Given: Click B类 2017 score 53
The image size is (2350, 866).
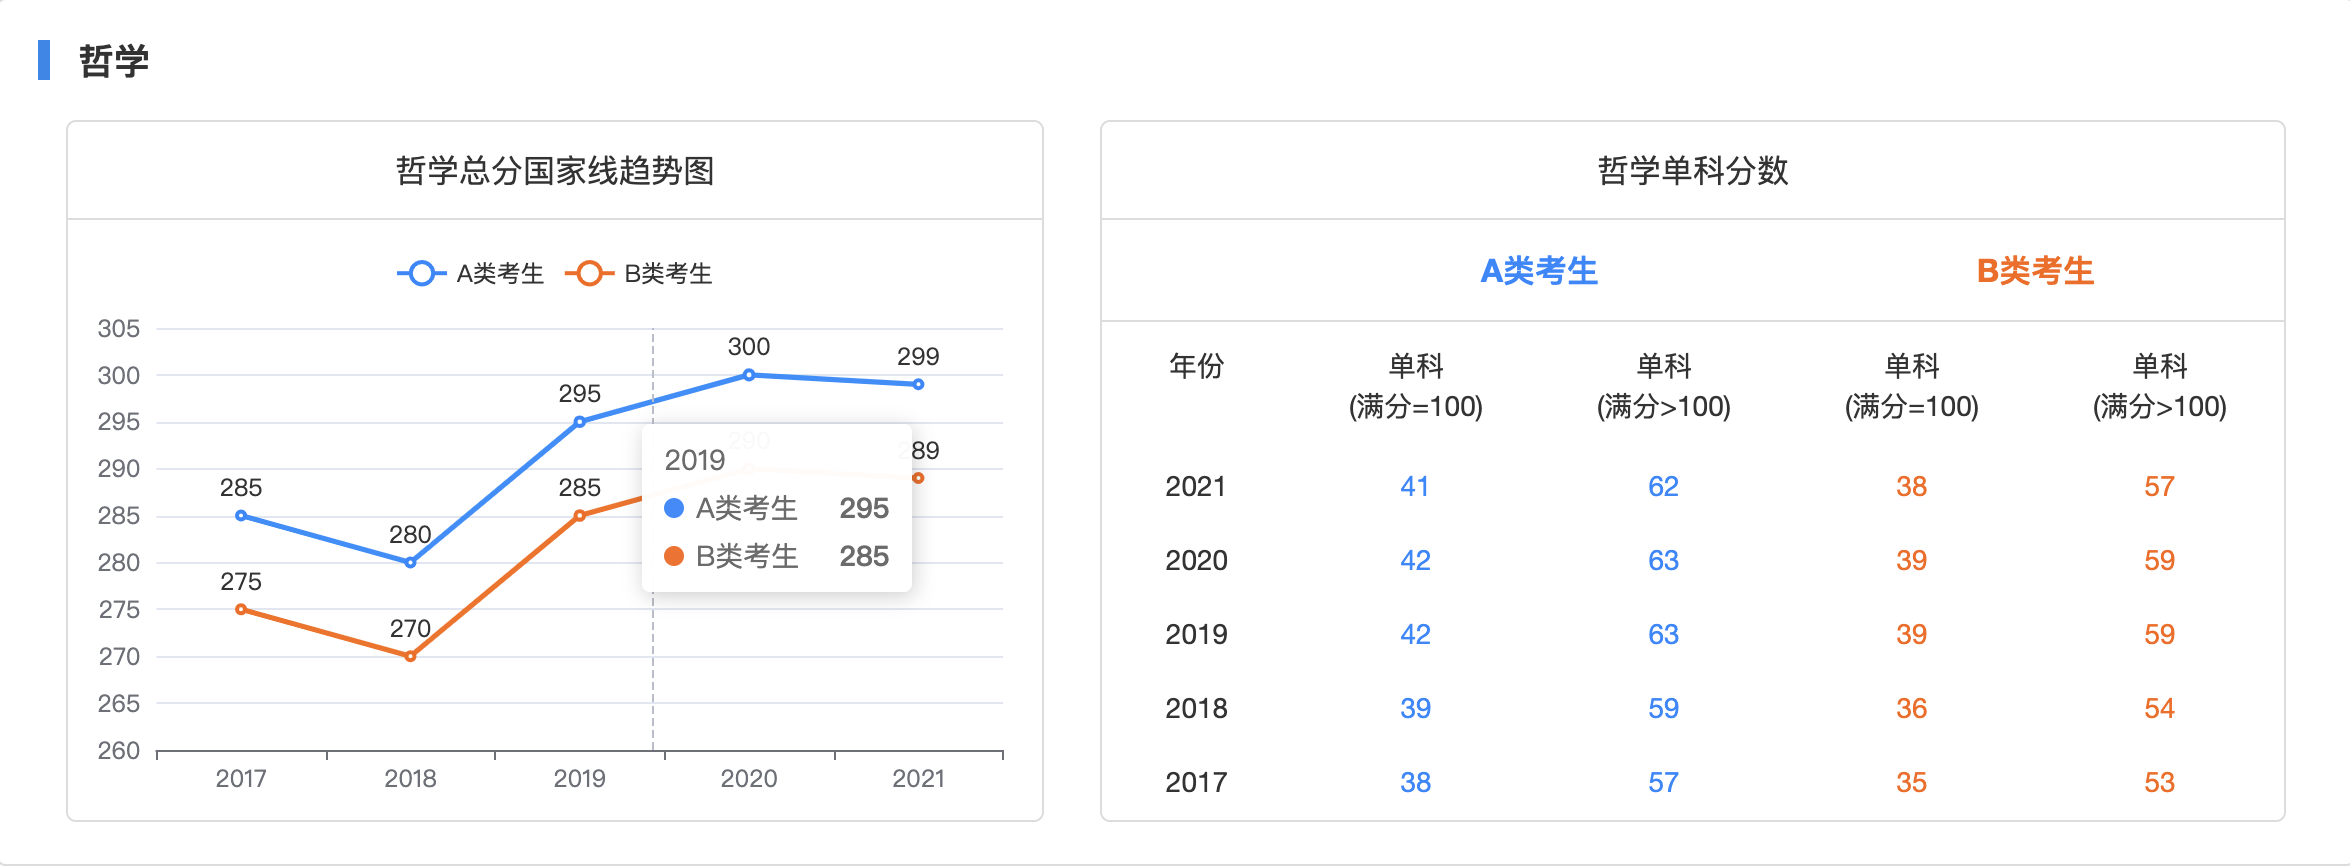Looking at the screenshot, I should click(x=2159, y=782).
